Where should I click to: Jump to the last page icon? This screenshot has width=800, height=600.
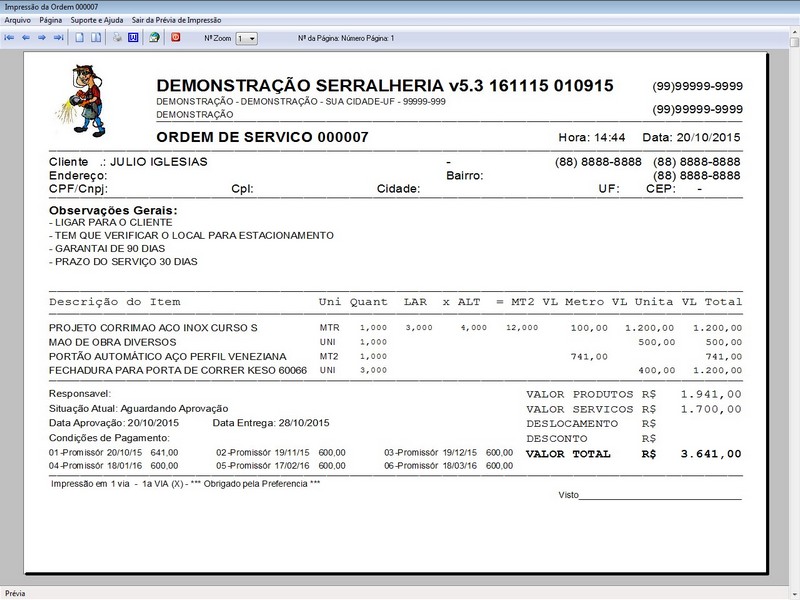point(57,37)
